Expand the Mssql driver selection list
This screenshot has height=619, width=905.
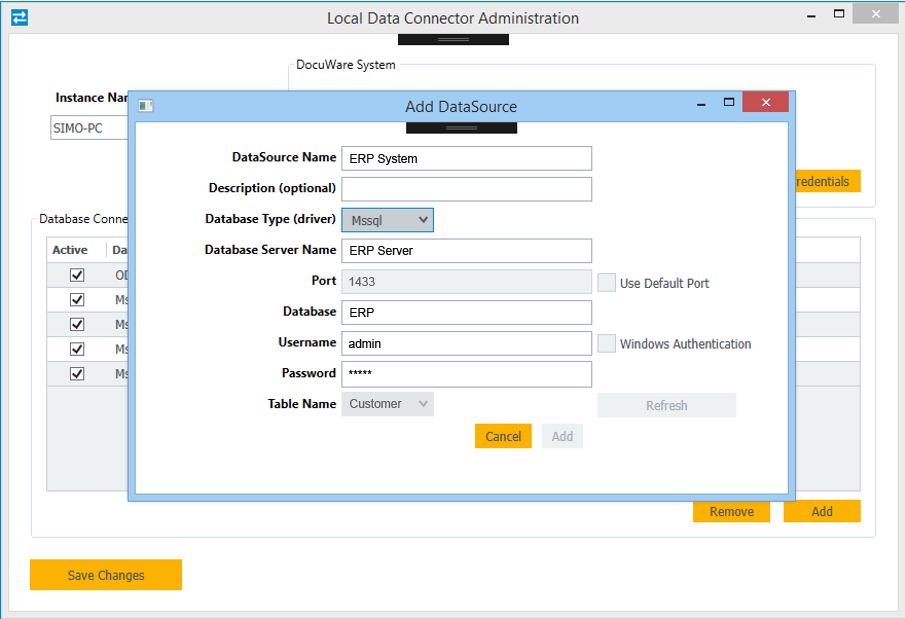(x=420, y=219)
